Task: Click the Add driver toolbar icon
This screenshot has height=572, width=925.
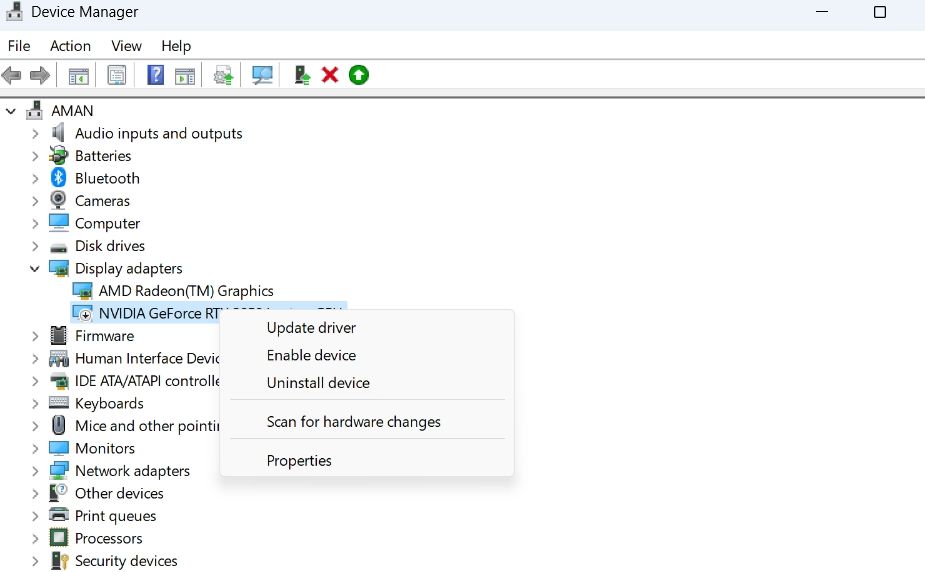Action: [302, 75]
